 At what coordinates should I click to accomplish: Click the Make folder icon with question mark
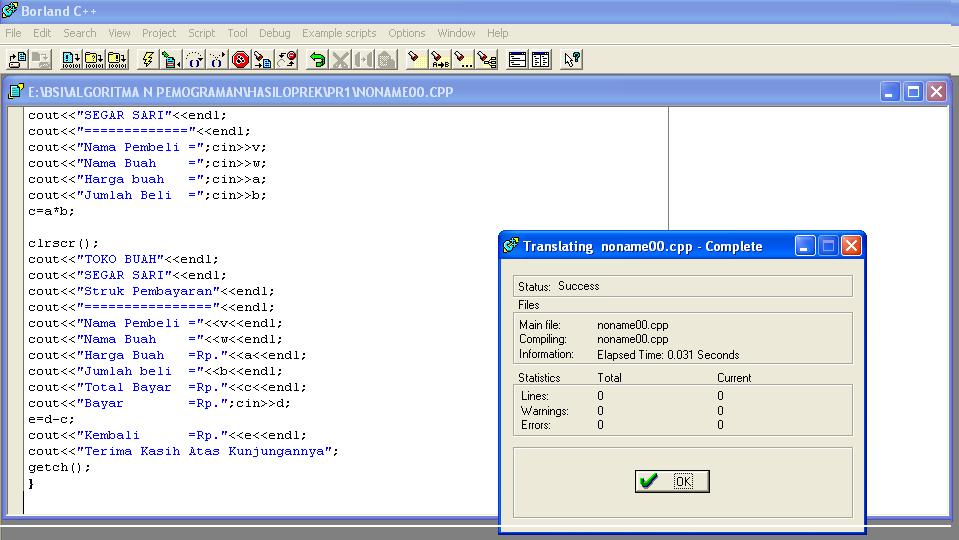(94, 59)
